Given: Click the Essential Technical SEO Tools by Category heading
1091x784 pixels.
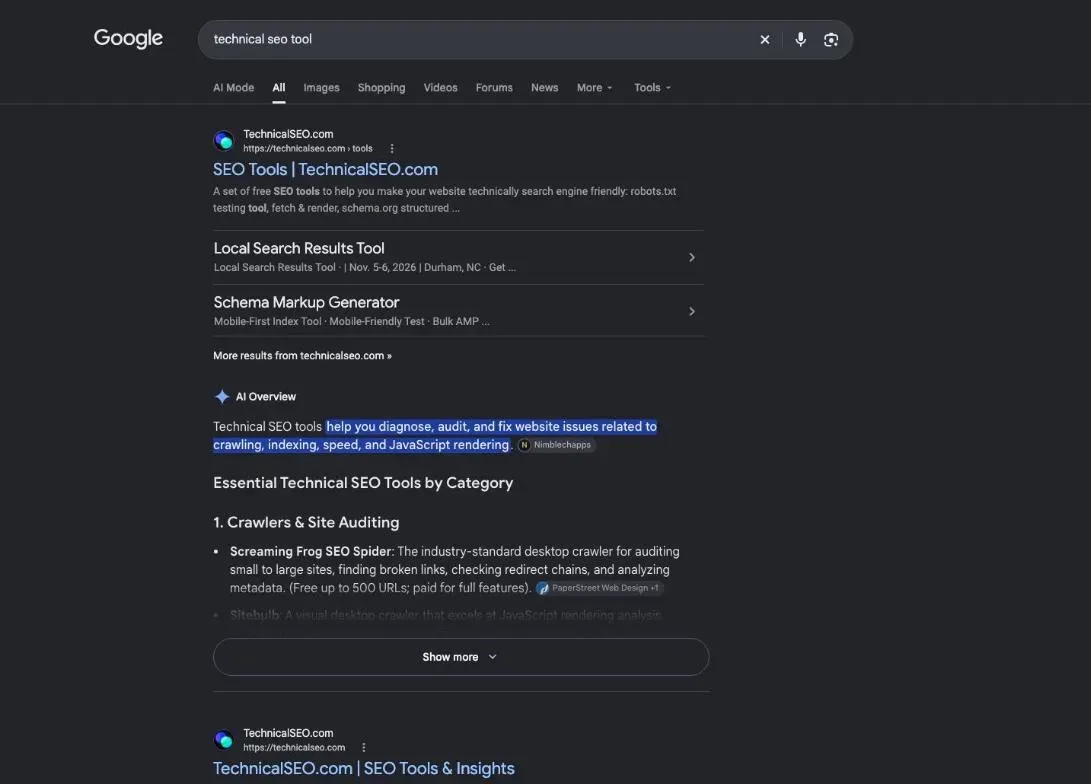Looking at the screenshot, I should point(363,483).
